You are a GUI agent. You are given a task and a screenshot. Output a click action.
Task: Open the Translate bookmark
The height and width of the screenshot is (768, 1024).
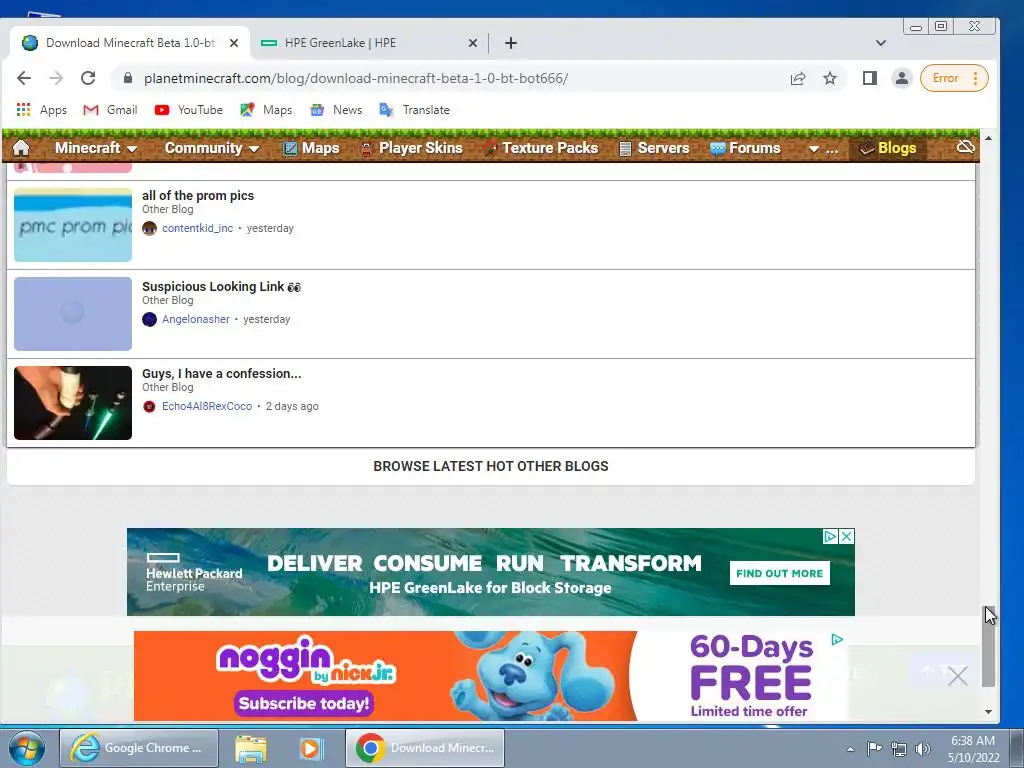coord(415,110)
